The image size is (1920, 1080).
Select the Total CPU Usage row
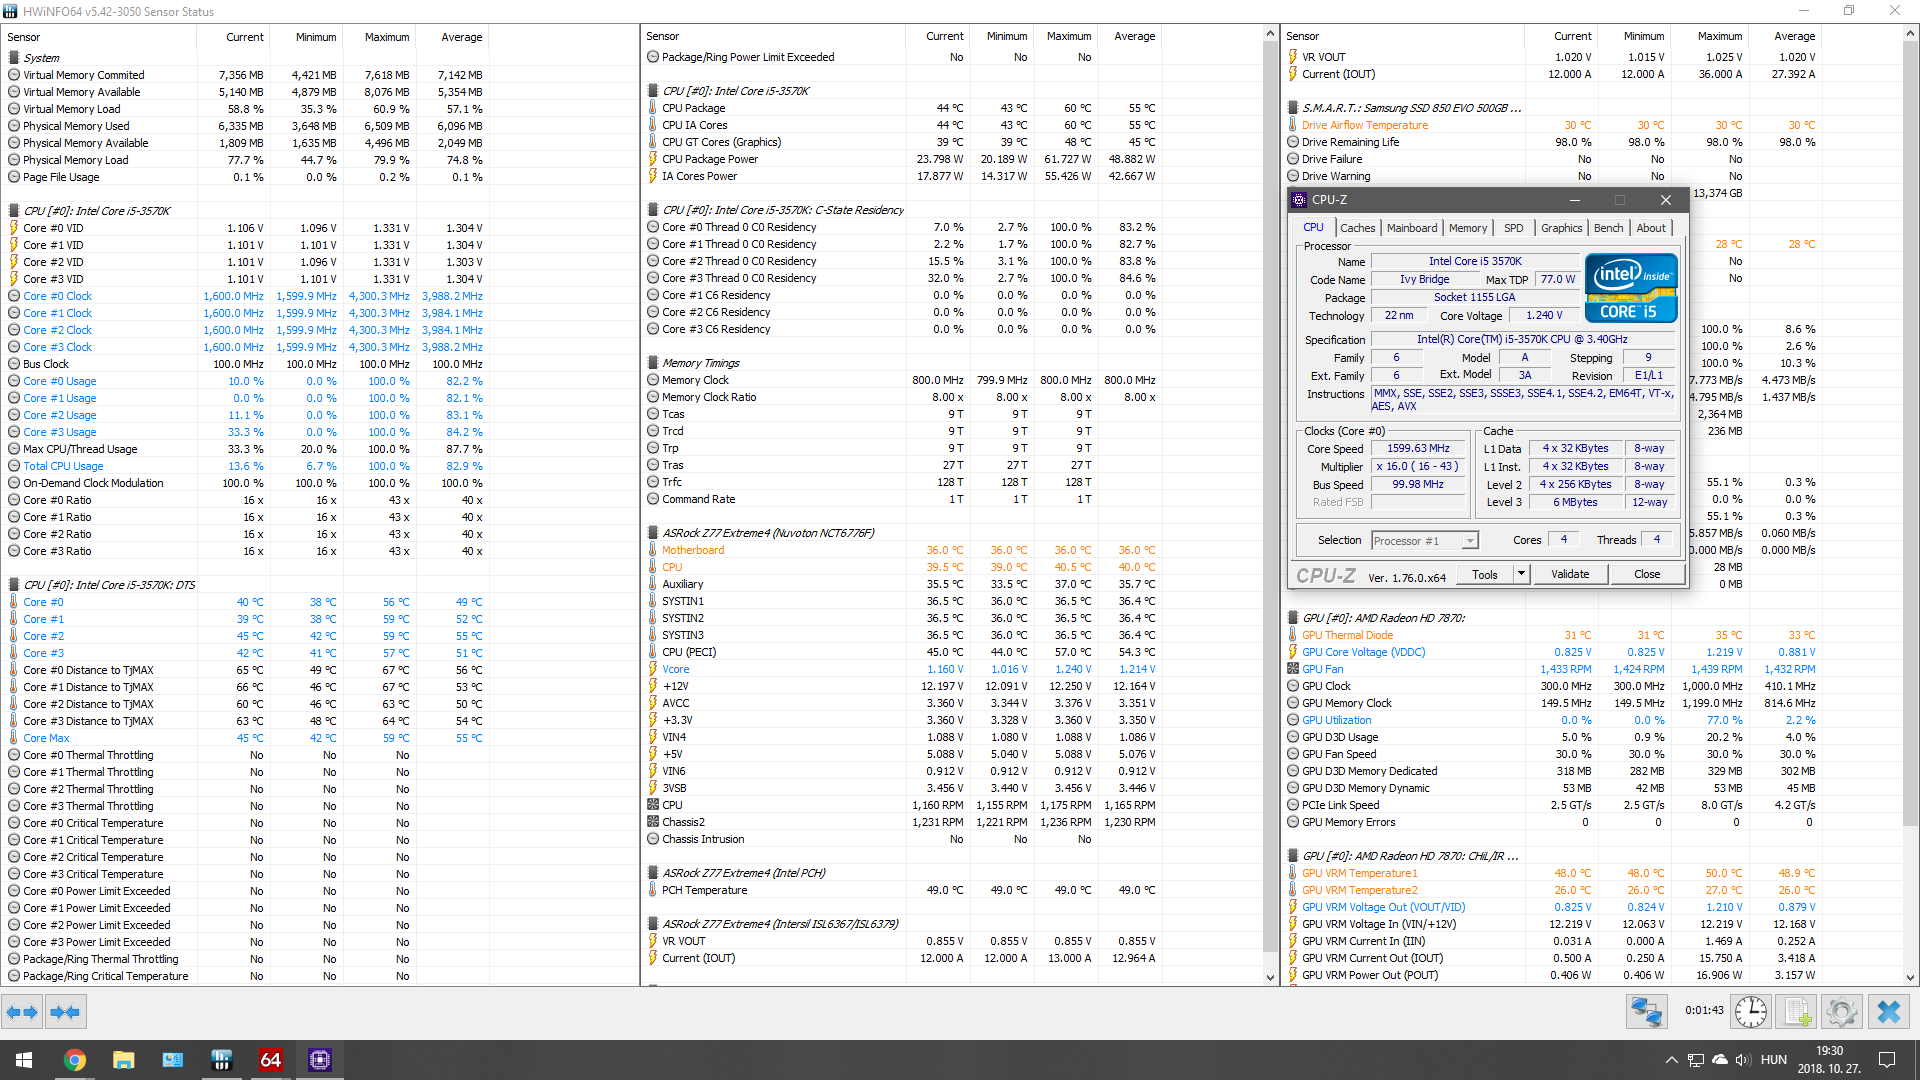pos(246,466)
